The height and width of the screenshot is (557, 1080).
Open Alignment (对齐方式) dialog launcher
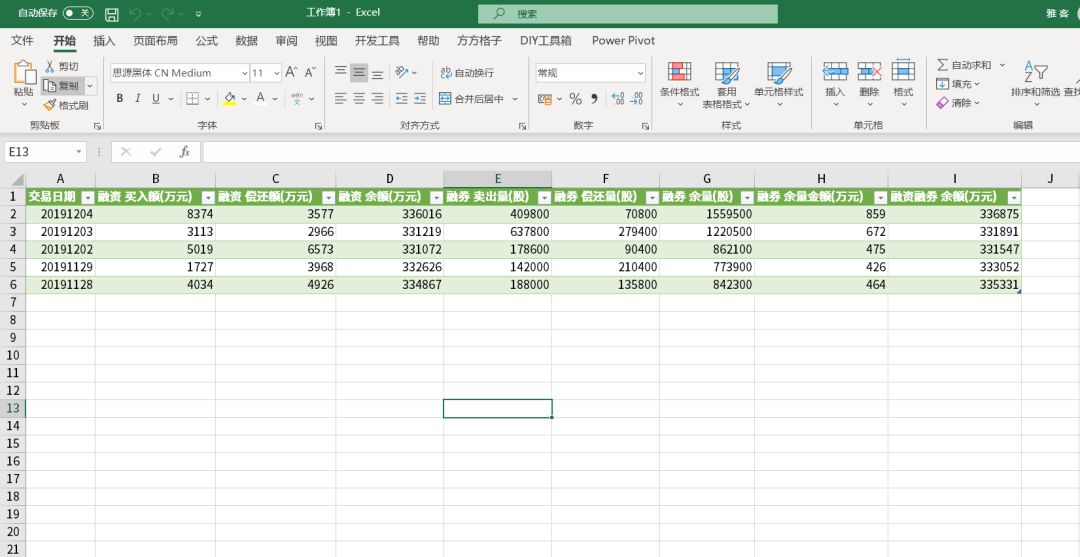coord(522,127)
